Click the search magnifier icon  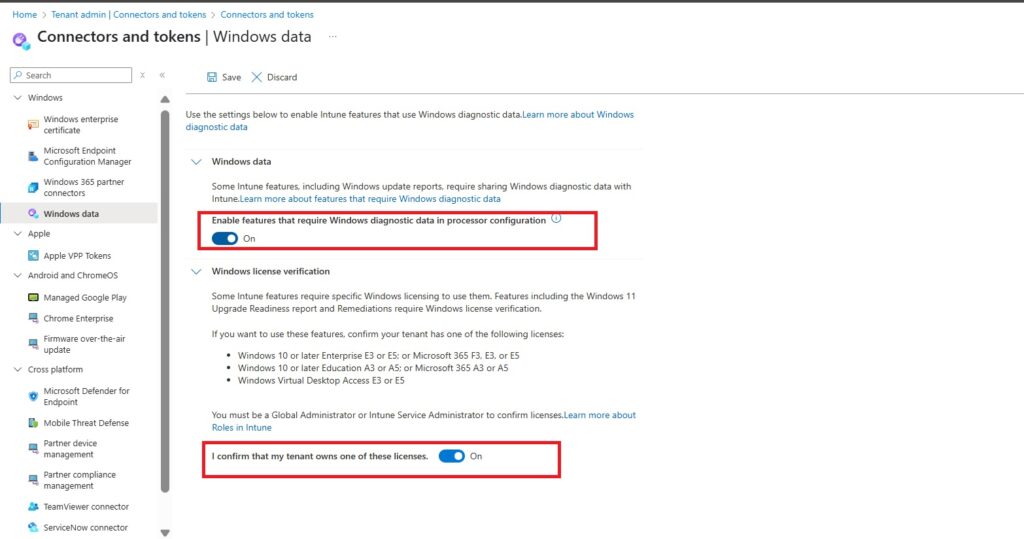[18, 75]
